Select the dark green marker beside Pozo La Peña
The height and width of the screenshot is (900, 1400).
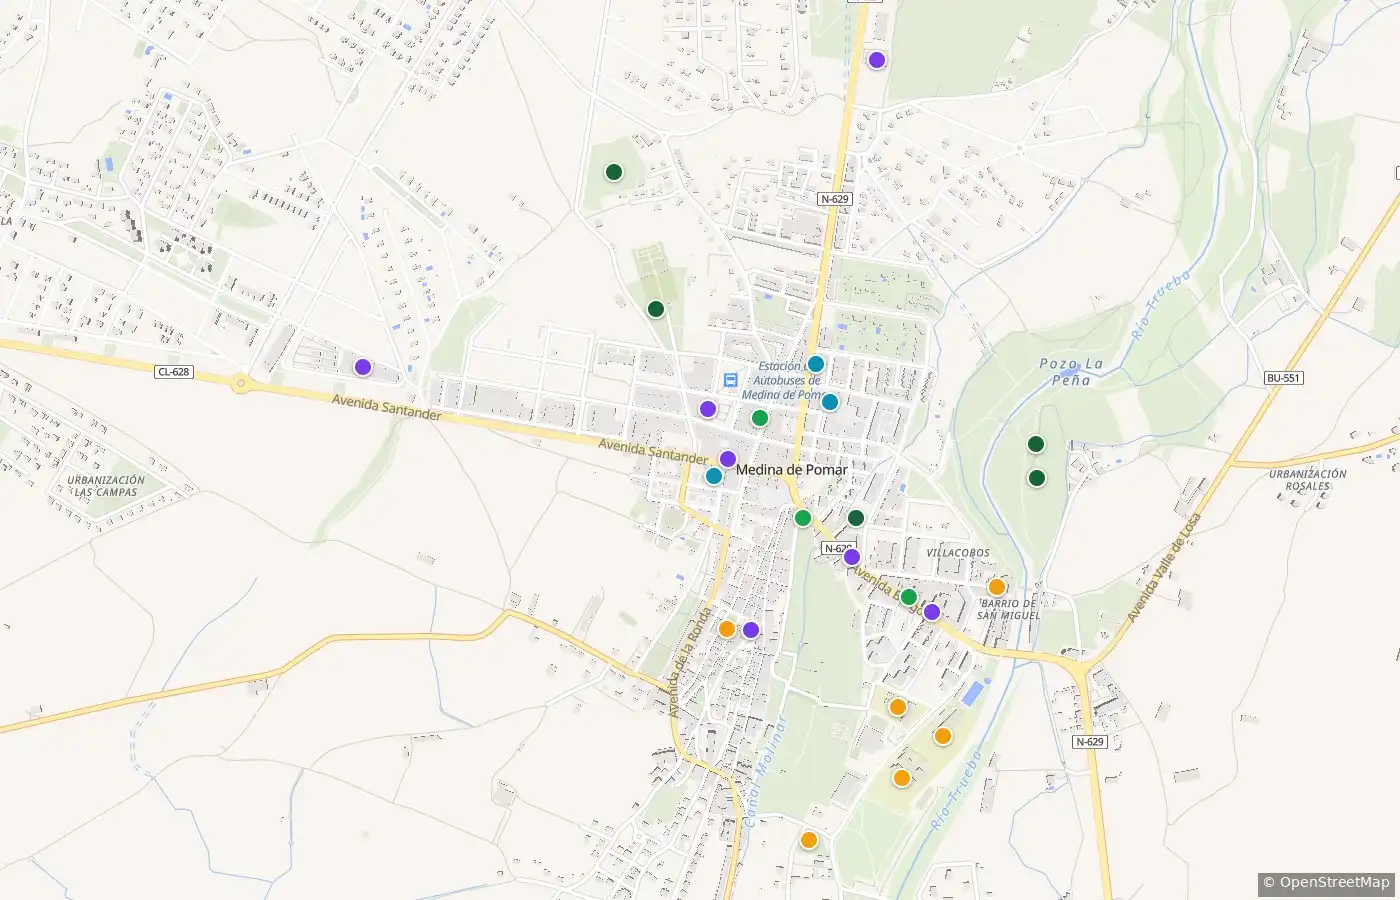point(1036,444)
